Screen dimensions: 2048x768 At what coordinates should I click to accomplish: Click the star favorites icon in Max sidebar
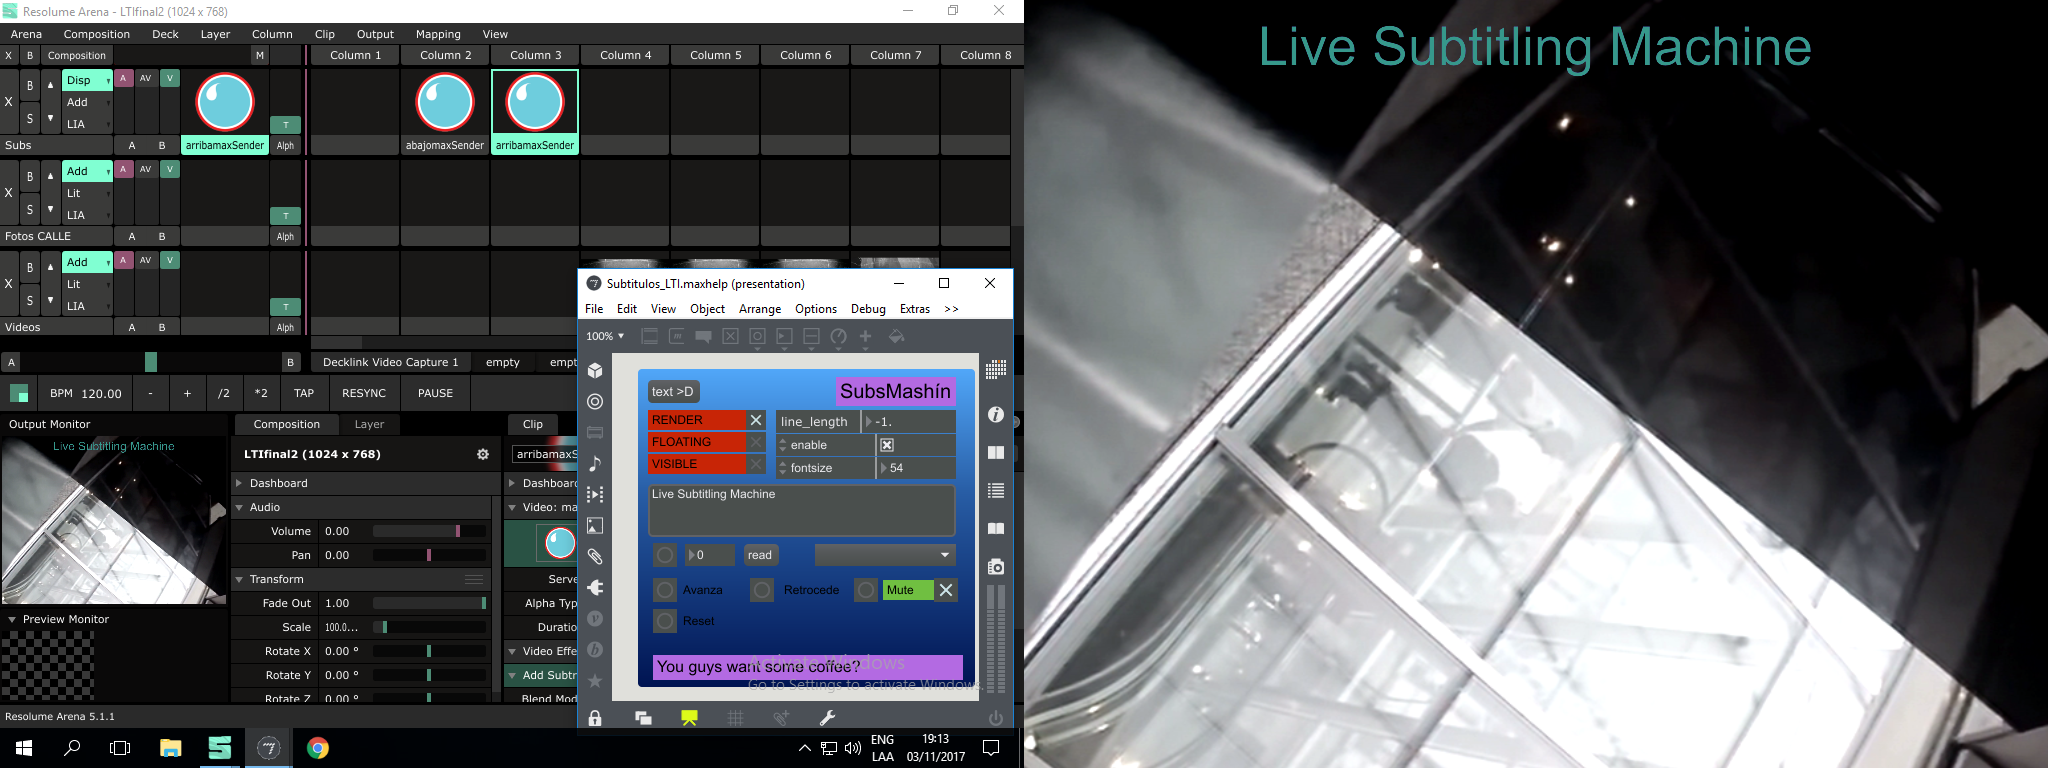tap(595, 680)
